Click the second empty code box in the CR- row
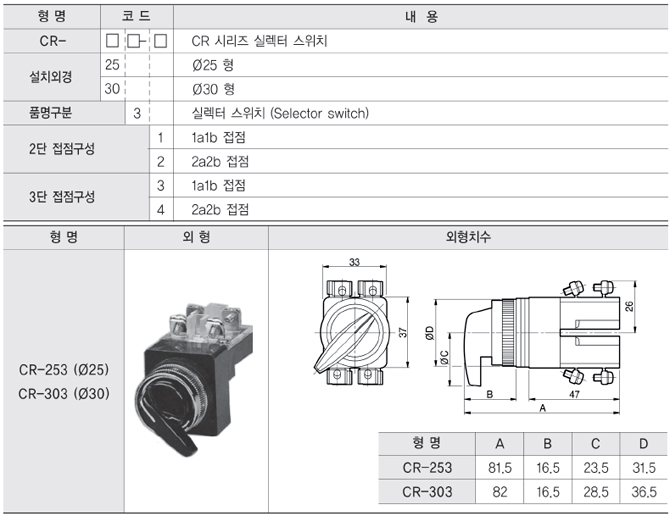The image size is (670, 516). point(133,41)
